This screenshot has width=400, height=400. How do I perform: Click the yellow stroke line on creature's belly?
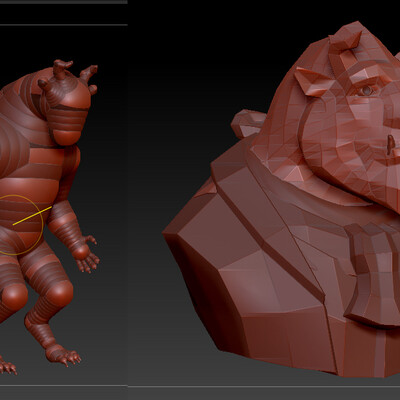tap(32, 216)
